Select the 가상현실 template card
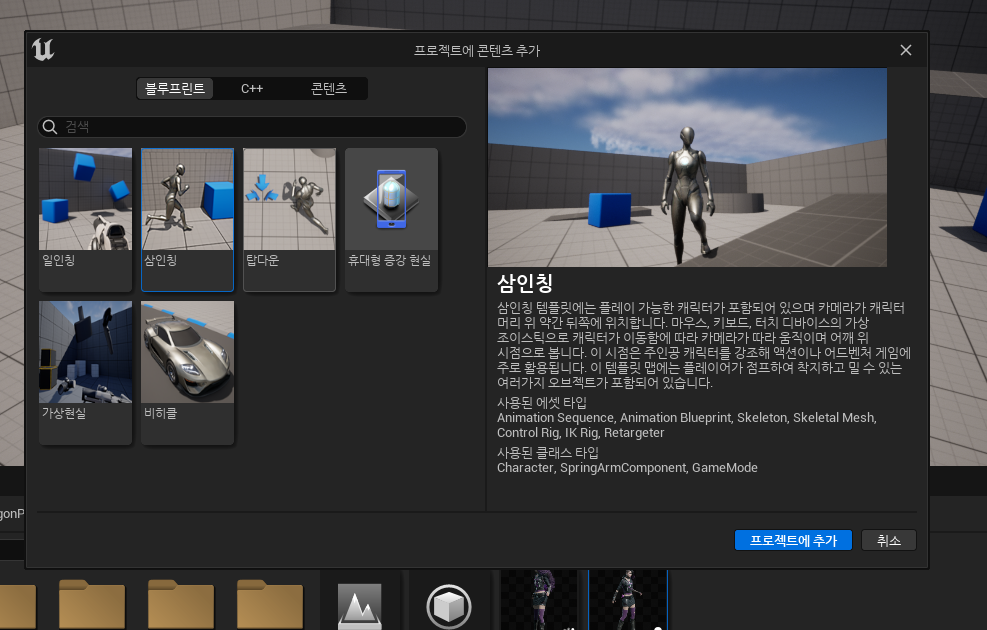Viewport: 987px width, 630px height. 86,373
